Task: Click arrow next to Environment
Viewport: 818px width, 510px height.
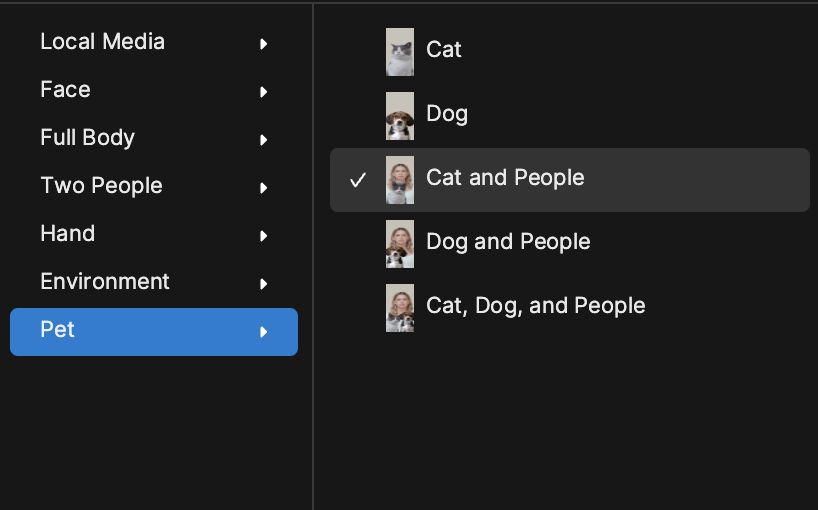Action: [263, 284]
